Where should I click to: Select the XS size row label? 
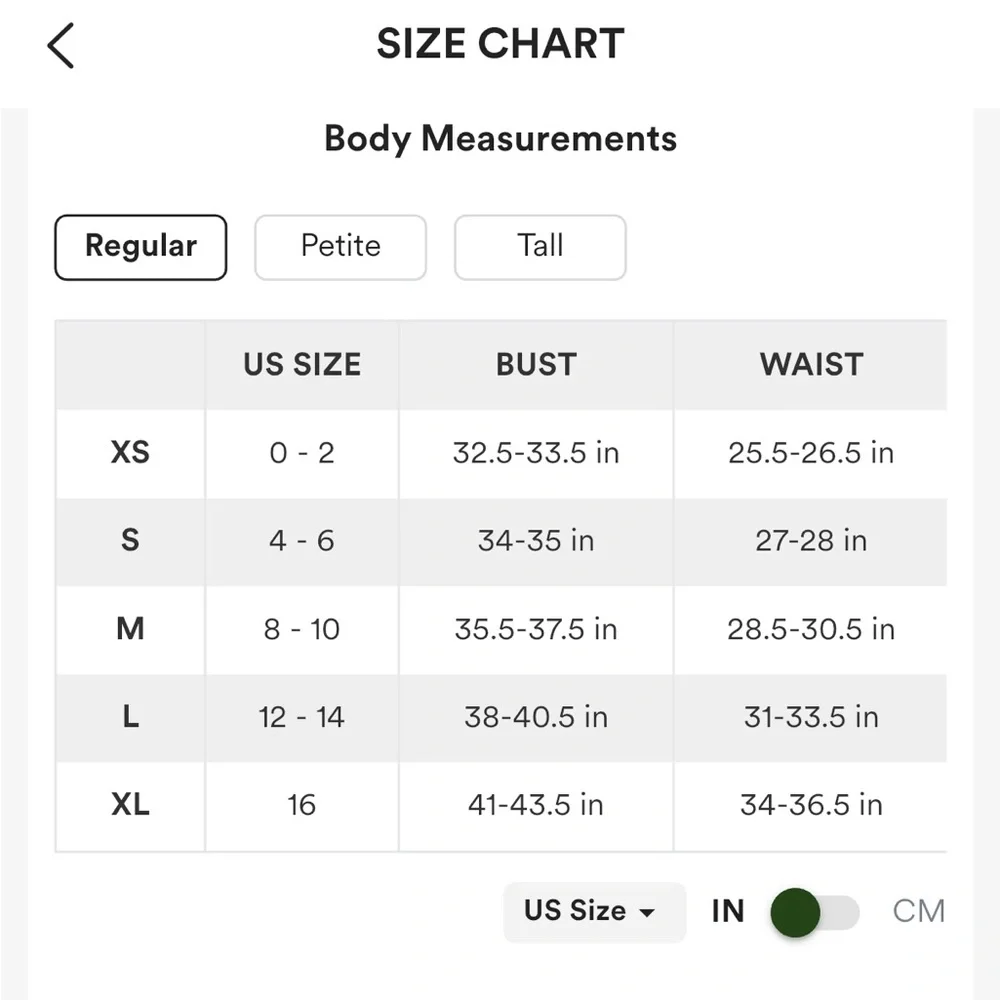point(130,453)
